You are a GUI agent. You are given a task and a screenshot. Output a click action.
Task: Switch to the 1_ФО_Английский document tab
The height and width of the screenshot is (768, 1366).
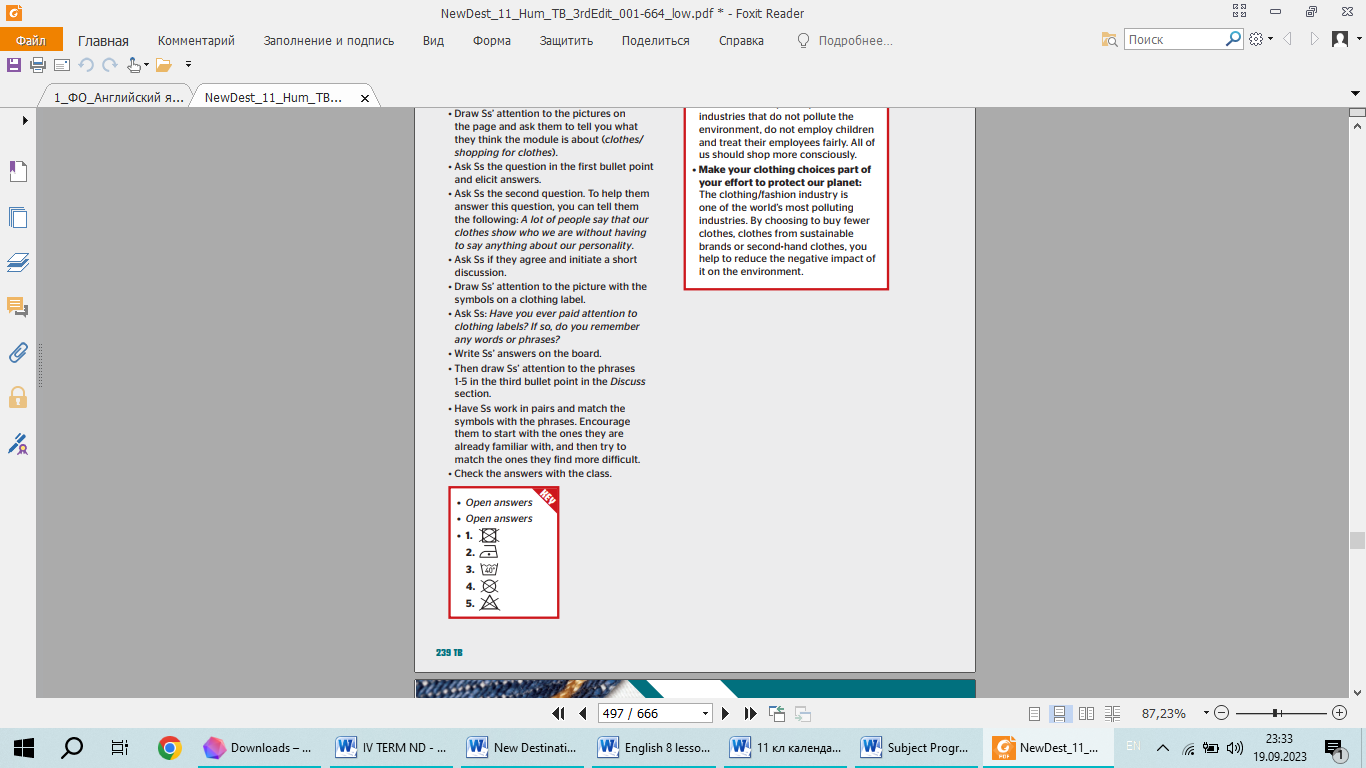point(119,98)
